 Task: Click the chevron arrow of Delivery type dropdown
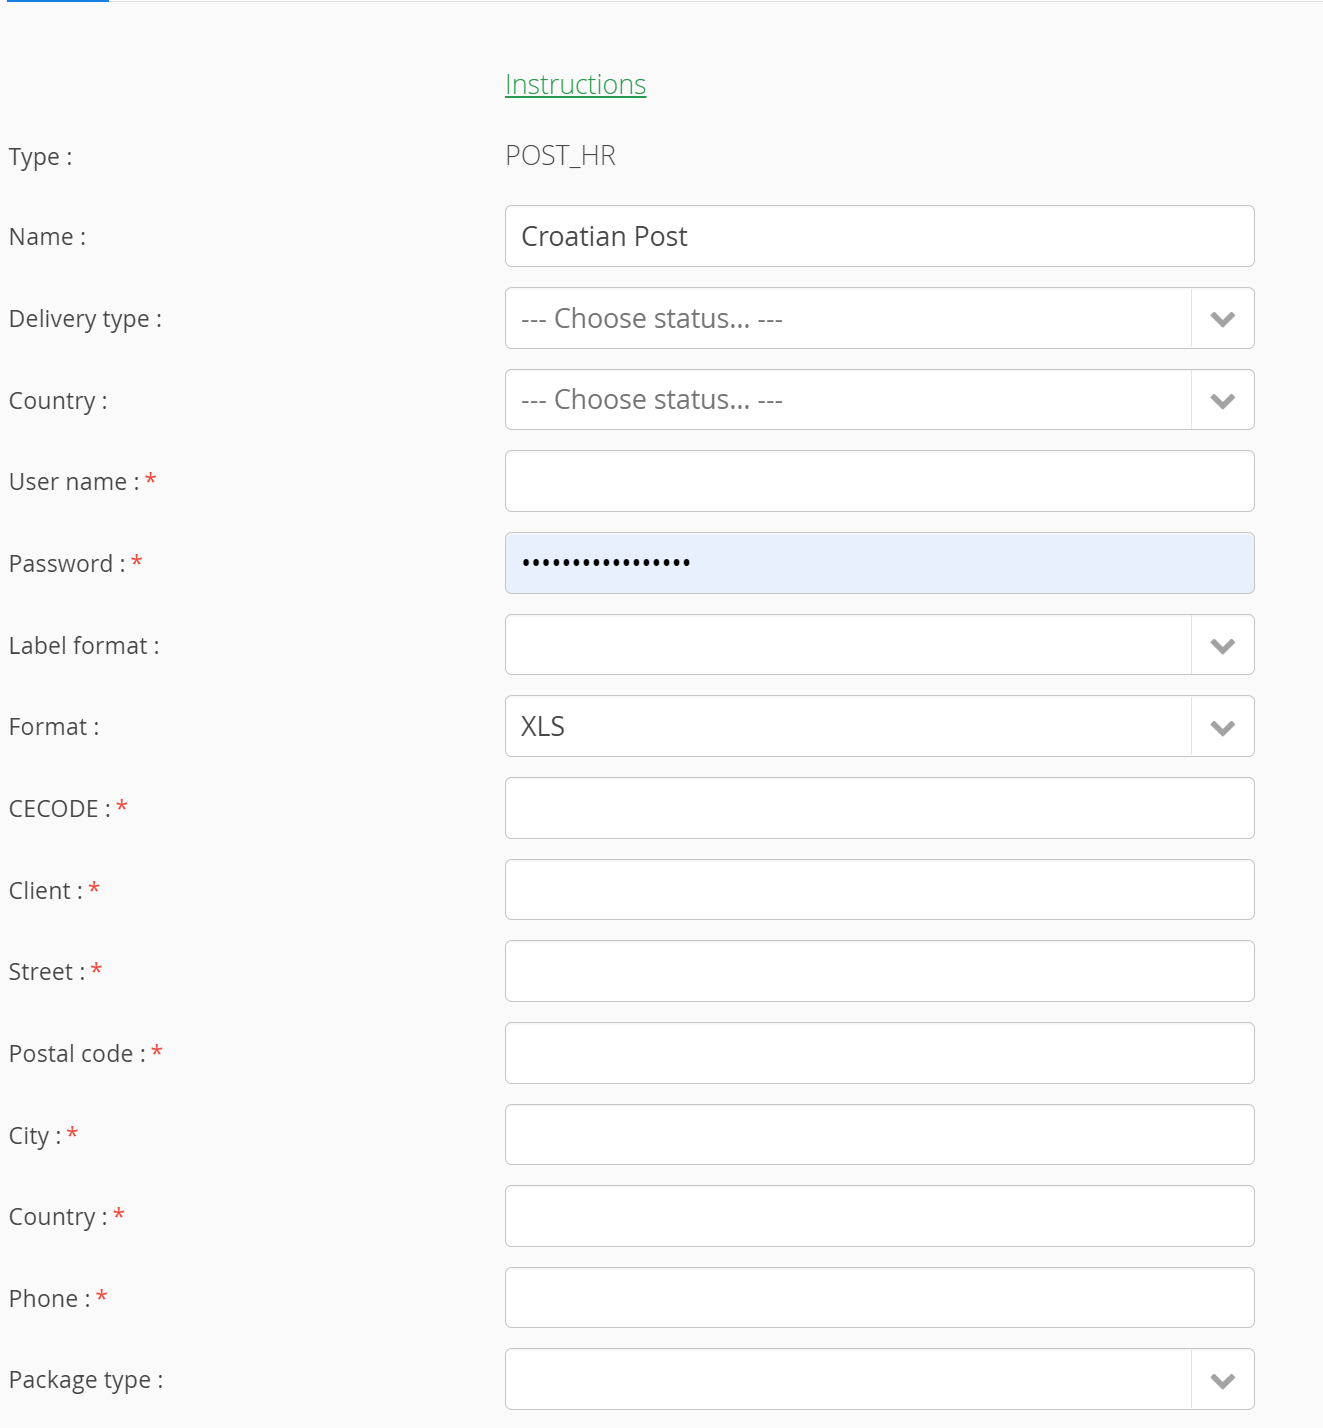pos(1222,319)
